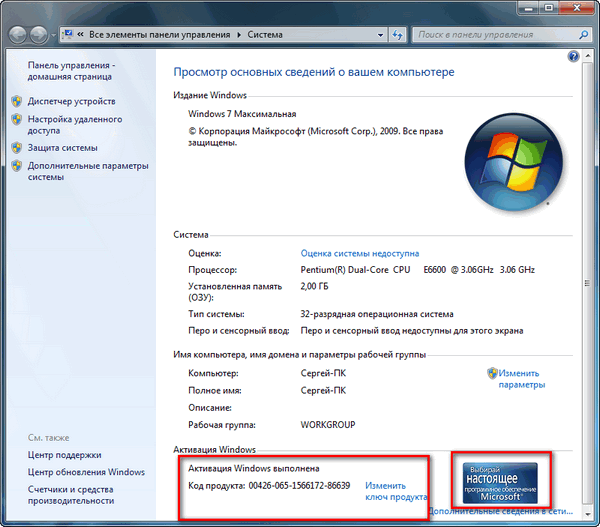Click the processor value 'Pentium(R) Dual-Core CPU'

(355, 270)
